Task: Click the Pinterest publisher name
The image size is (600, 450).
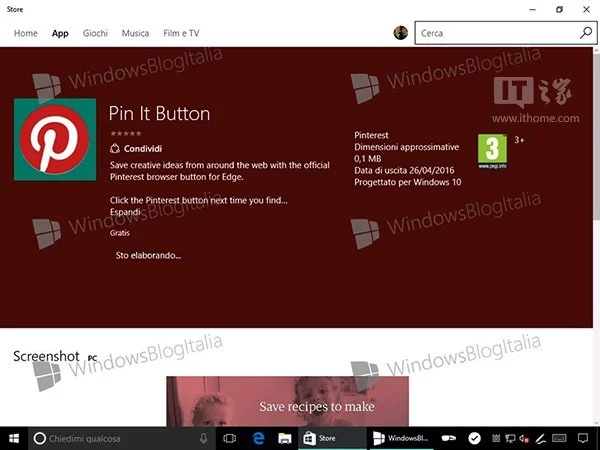Action: click(x=371, y=135)
